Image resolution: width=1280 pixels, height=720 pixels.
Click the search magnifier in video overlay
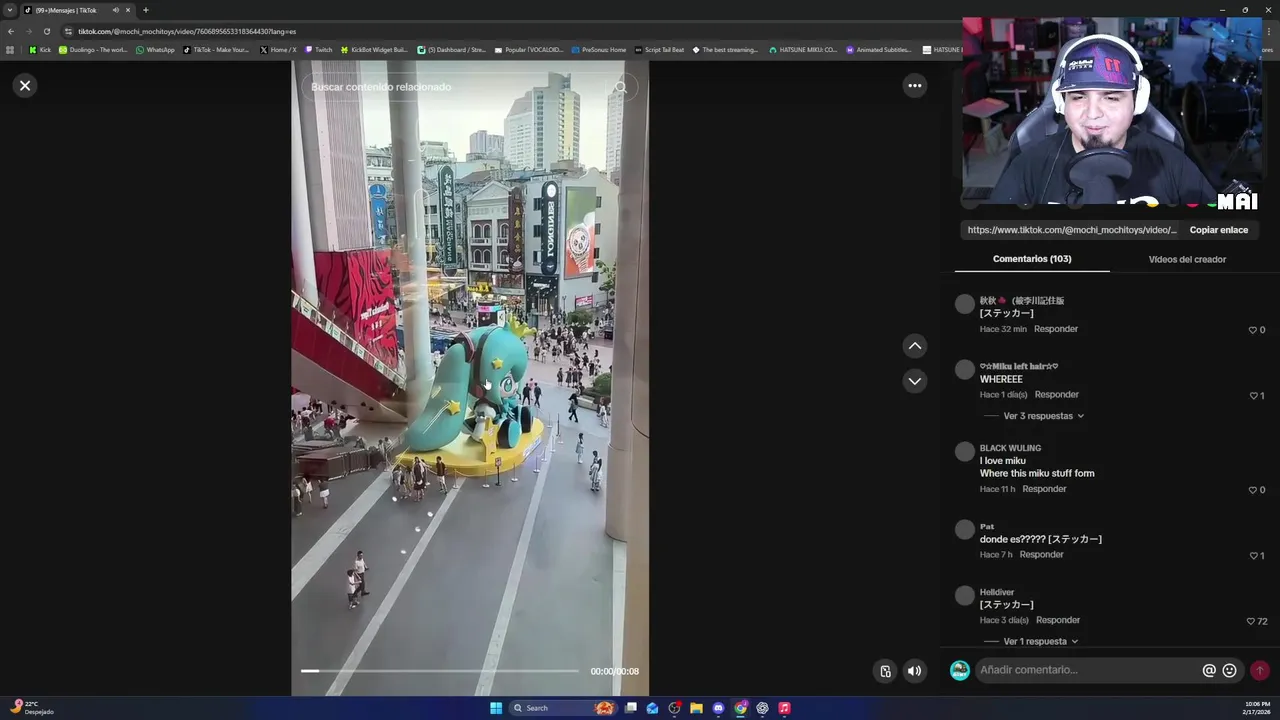coord(621,87)
